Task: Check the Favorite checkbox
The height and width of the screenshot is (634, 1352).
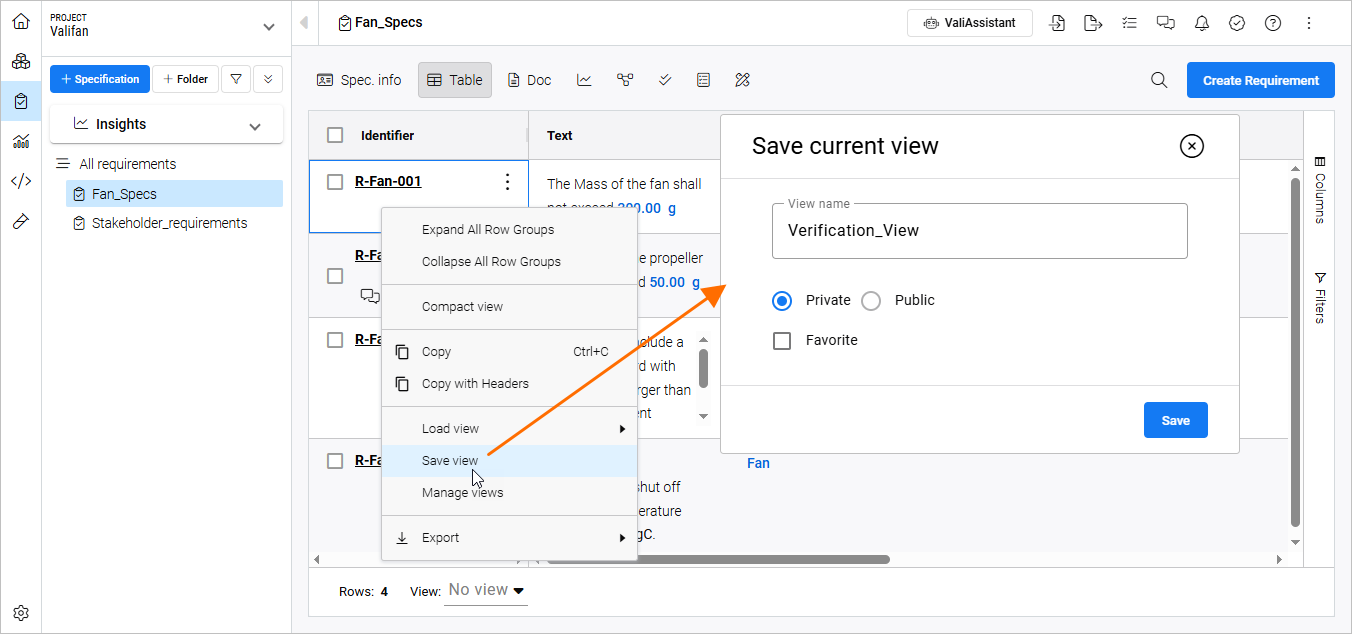Action: coord(782,340)
